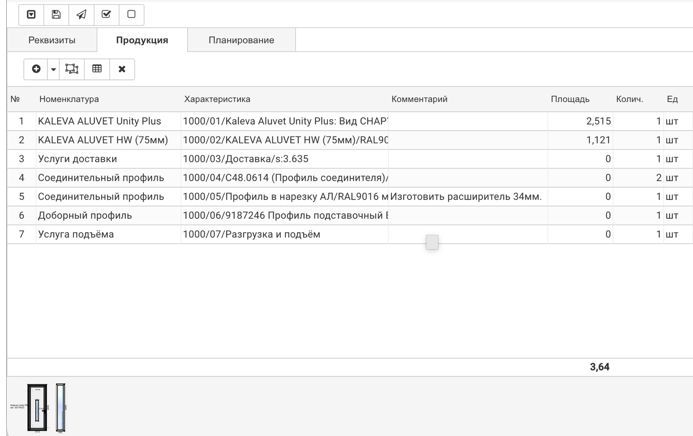Click area value 1,121
Image resolution: width=693 pixels, height=436 pixels.
(598, 140)
